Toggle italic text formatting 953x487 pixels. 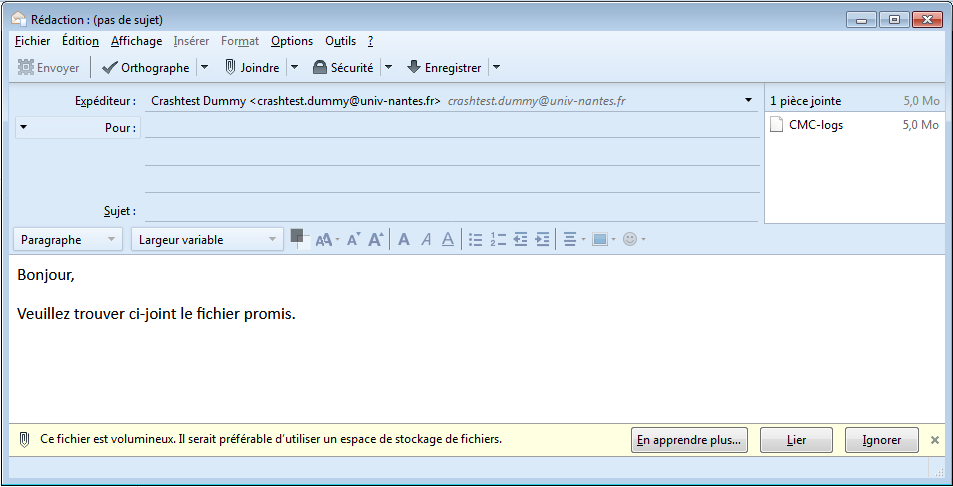(x=426, y=240)
